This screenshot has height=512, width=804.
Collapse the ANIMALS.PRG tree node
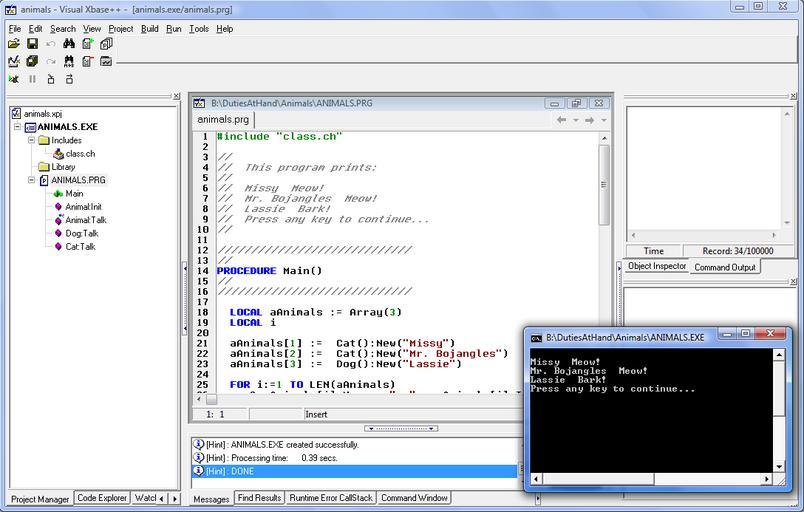[31, 180]
